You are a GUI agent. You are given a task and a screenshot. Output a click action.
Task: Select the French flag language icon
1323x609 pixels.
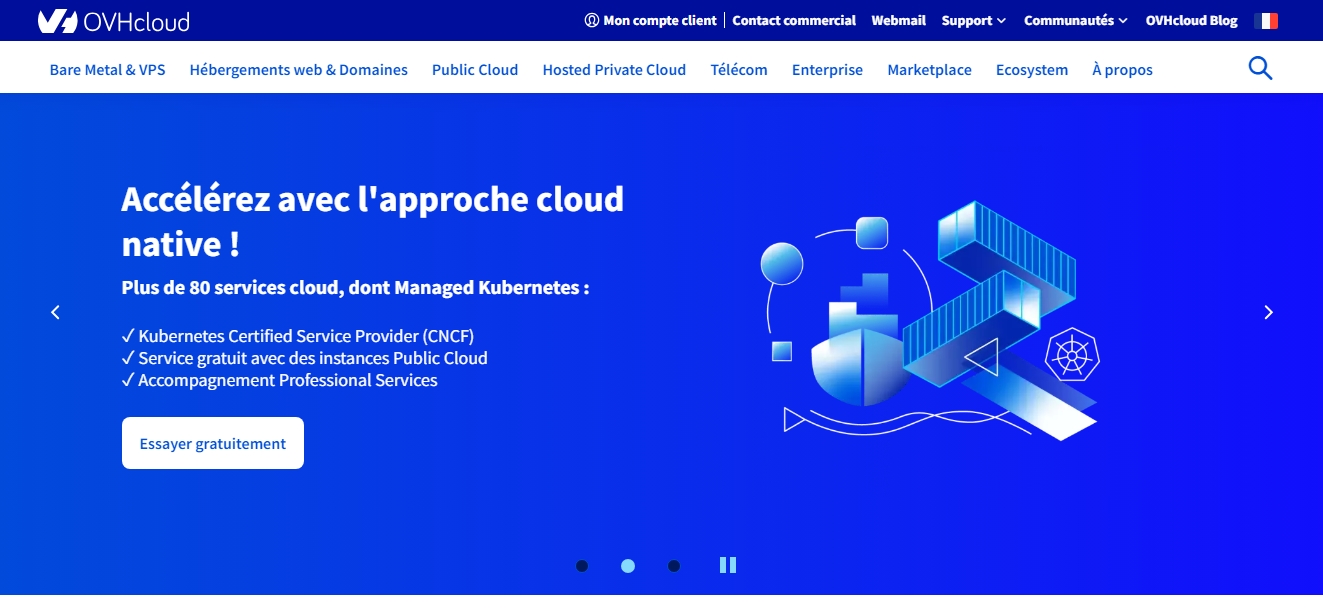pos(1266,20)
